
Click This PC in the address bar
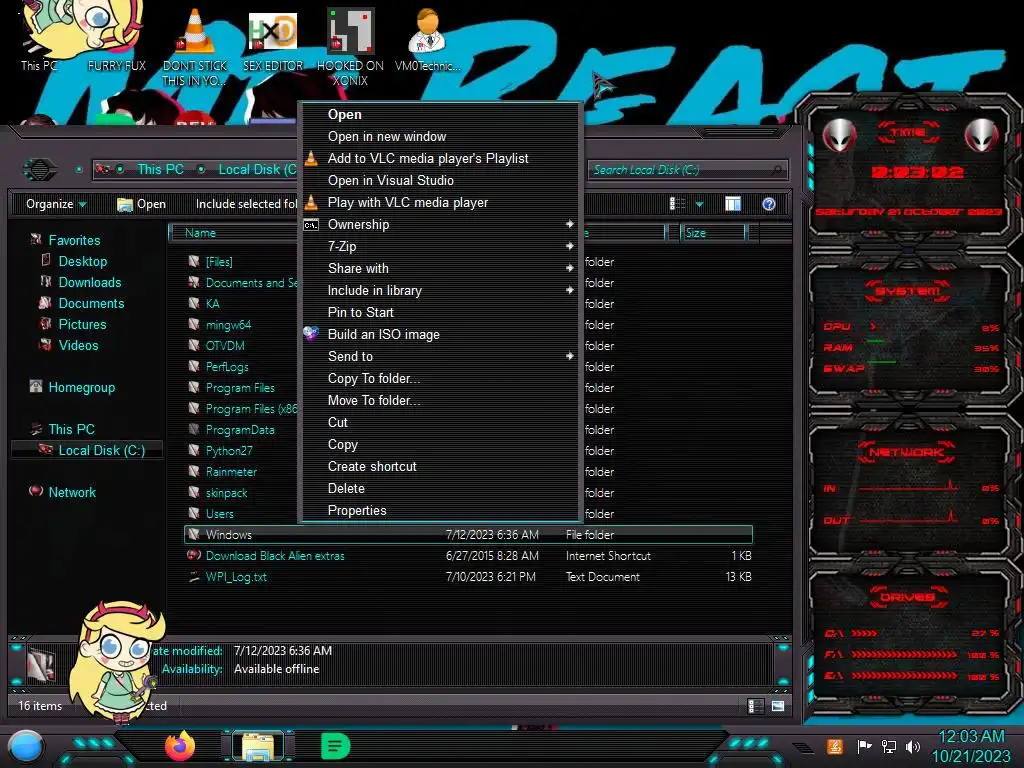pyautogui.click(x=160, y=169)
